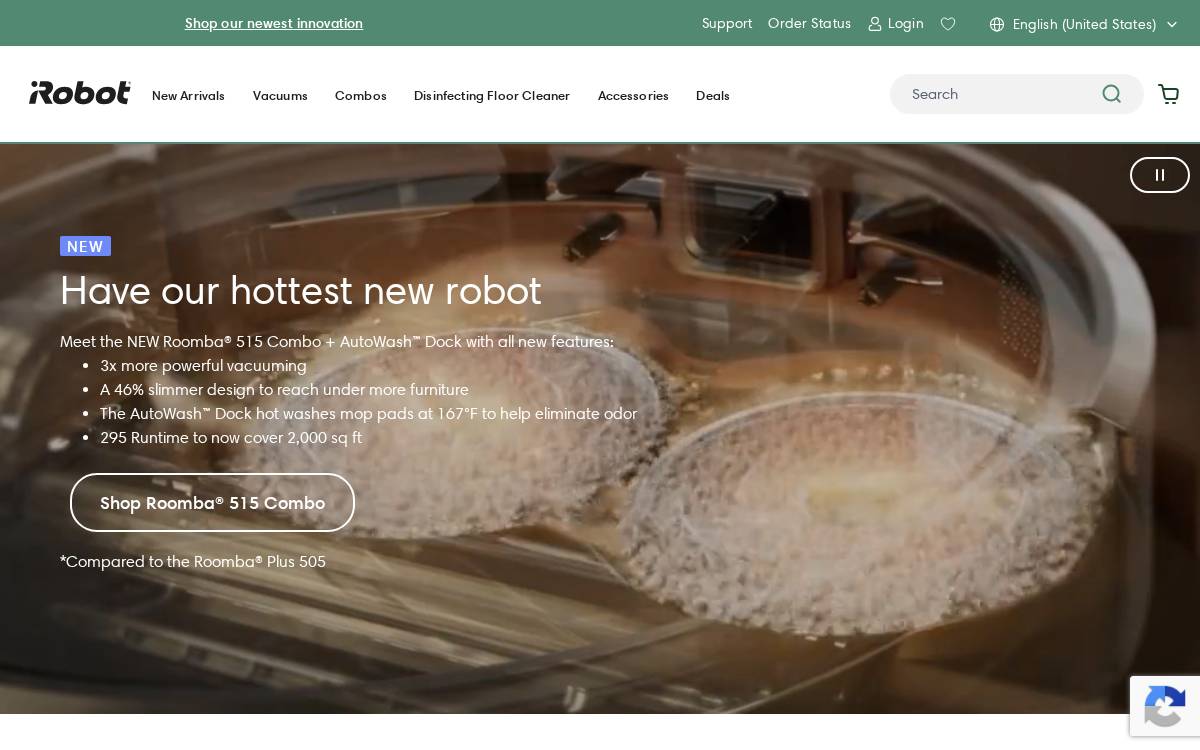Open the Combos menu

[x=361, y=95]
